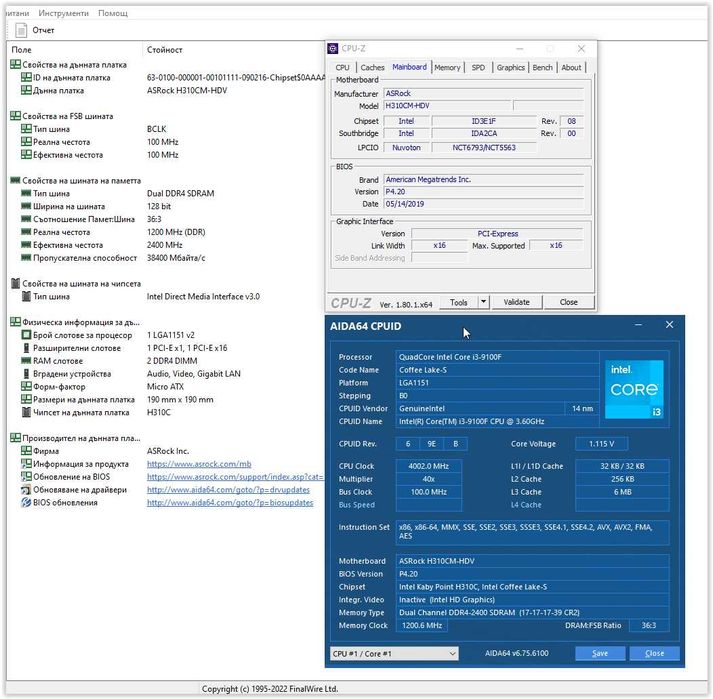Open the Инструменти menu

(x=64, y=13)
